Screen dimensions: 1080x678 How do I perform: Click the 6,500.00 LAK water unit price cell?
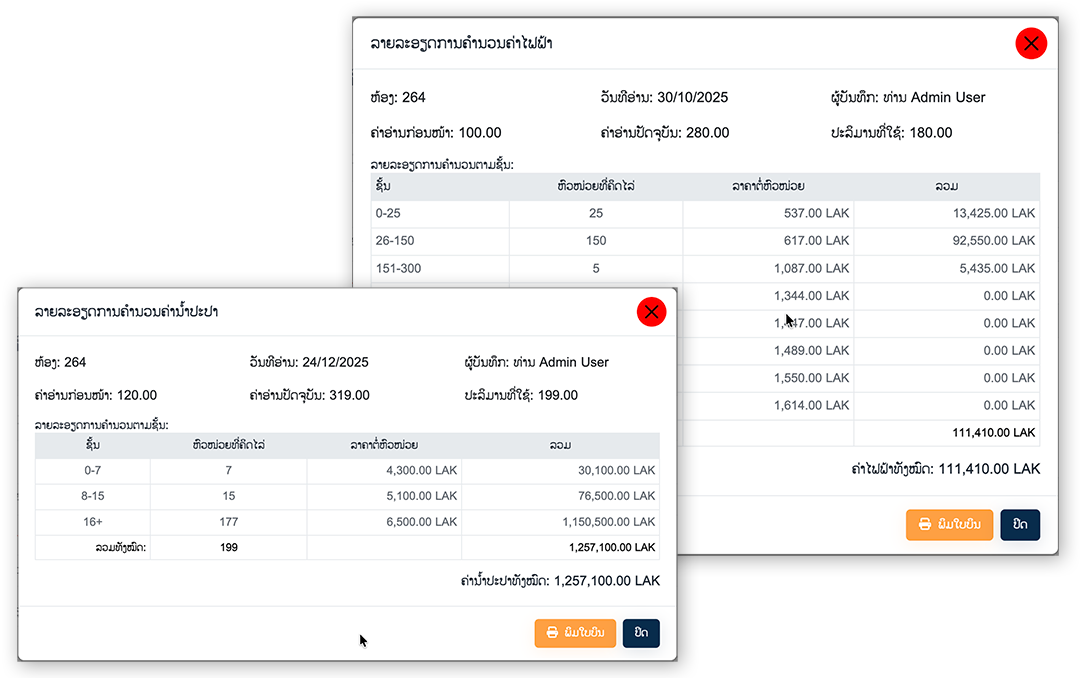pos(384,522)
